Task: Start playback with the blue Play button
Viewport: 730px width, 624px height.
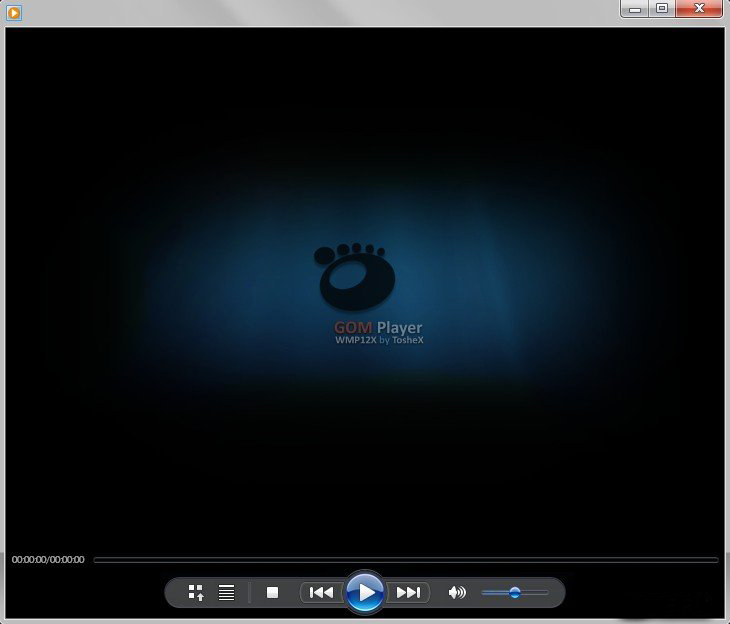Action: (x=365, y=592)
